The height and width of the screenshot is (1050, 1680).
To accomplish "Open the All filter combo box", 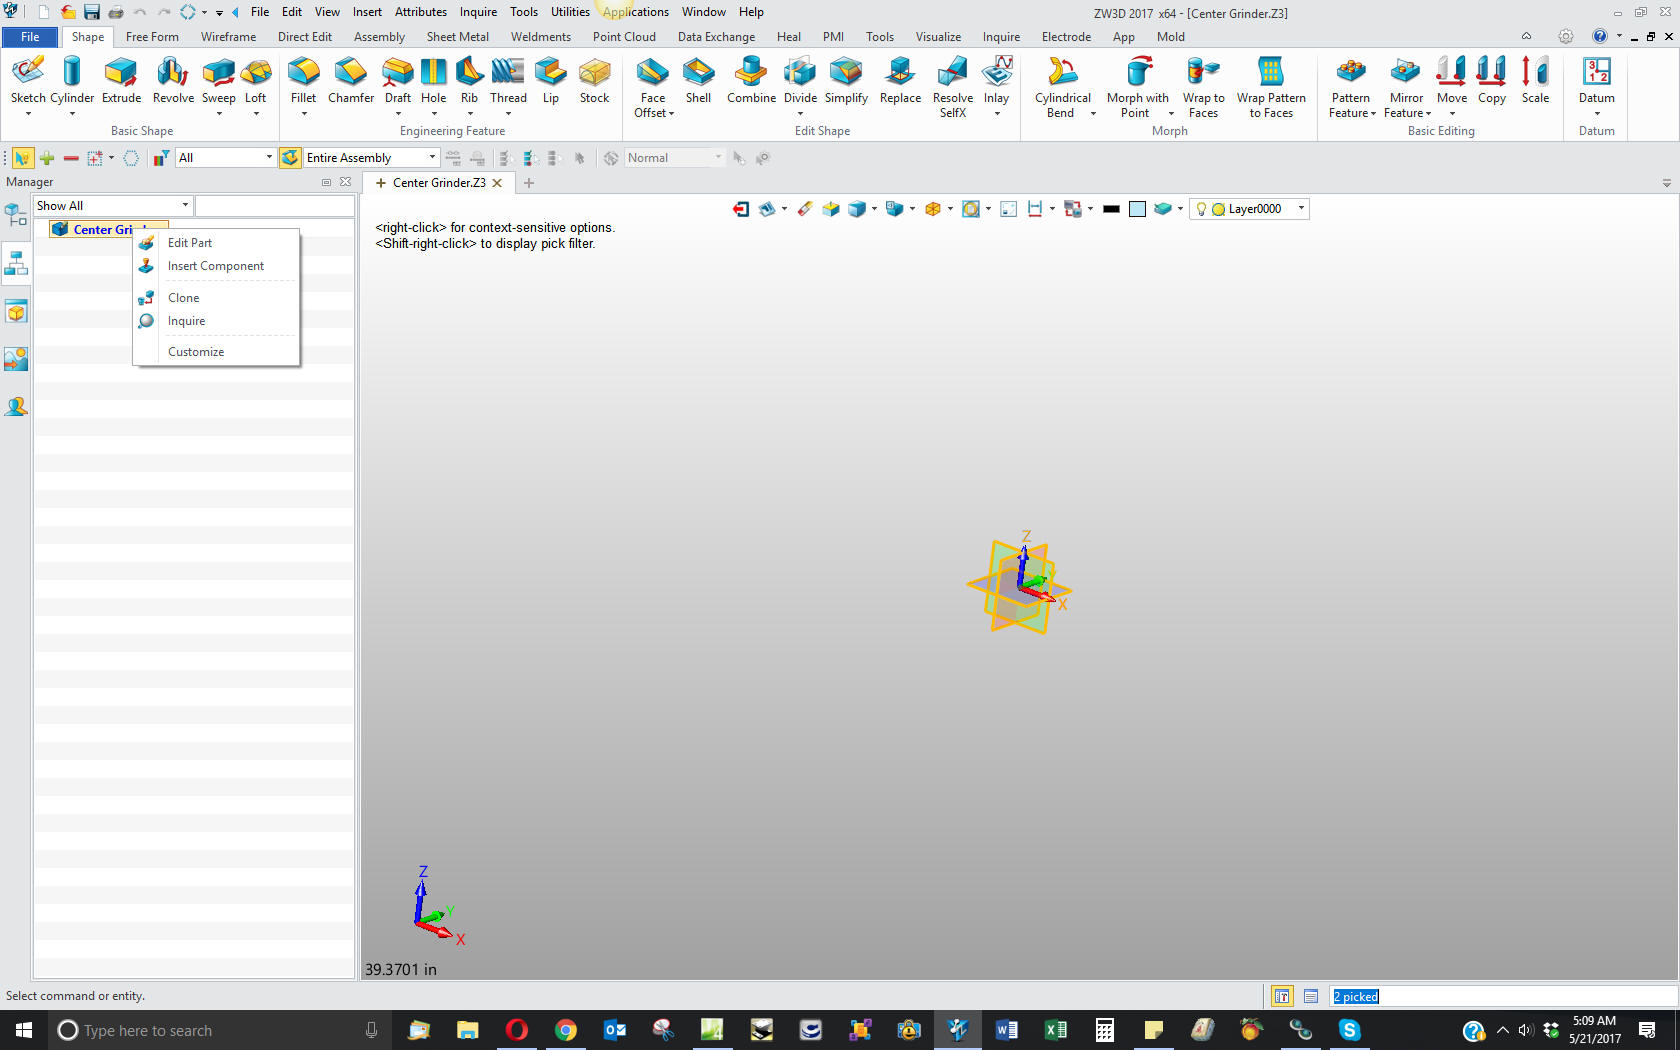I will (225, 158).
